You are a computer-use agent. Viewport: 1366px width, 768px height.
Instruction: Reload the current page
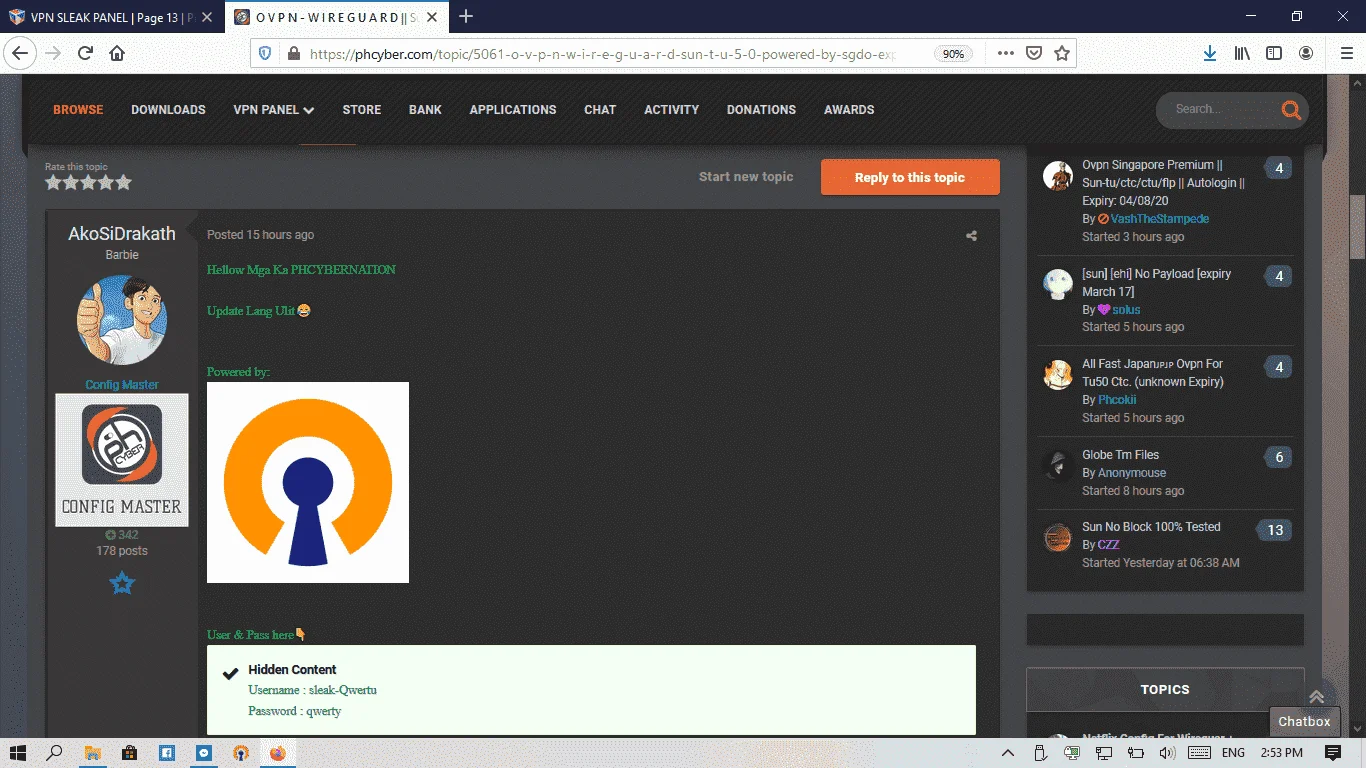click(86, 53)
